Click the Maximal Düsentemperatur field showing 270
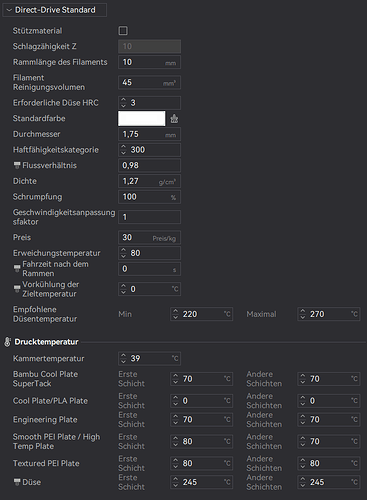Image resolution: width=367 pixels, height=500 pixels. coord(329,314)
